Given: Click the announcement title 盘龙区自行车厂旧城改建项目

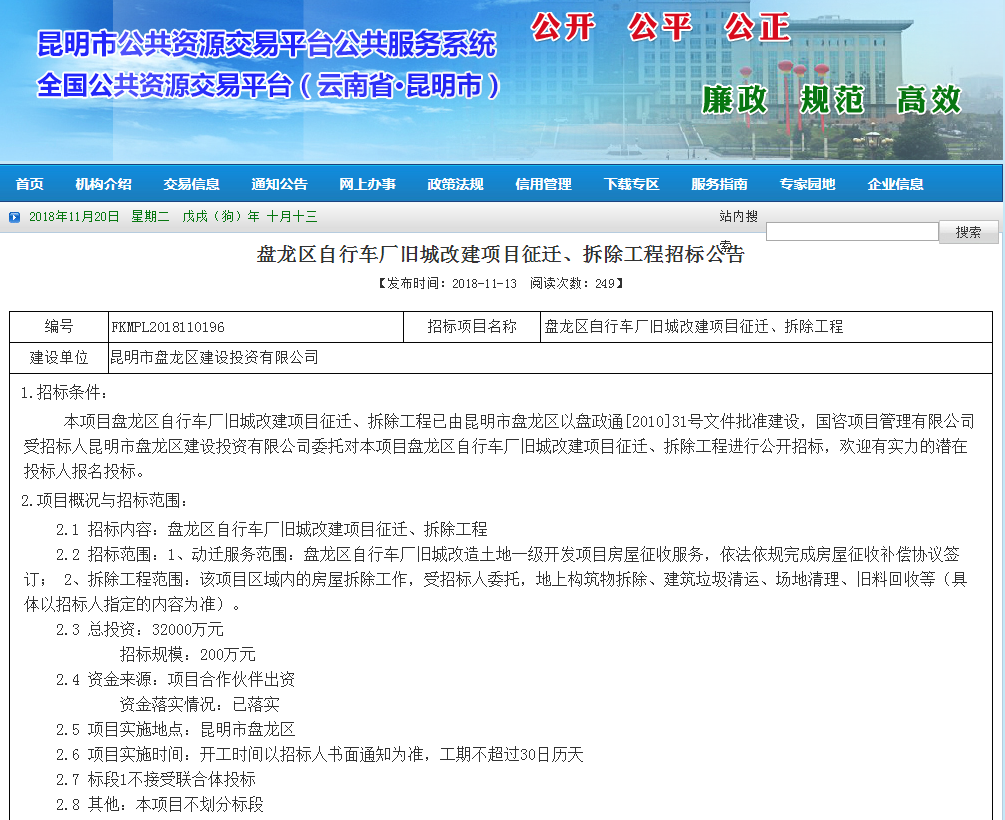Looking at the screenshot, I should click(500, 255).
